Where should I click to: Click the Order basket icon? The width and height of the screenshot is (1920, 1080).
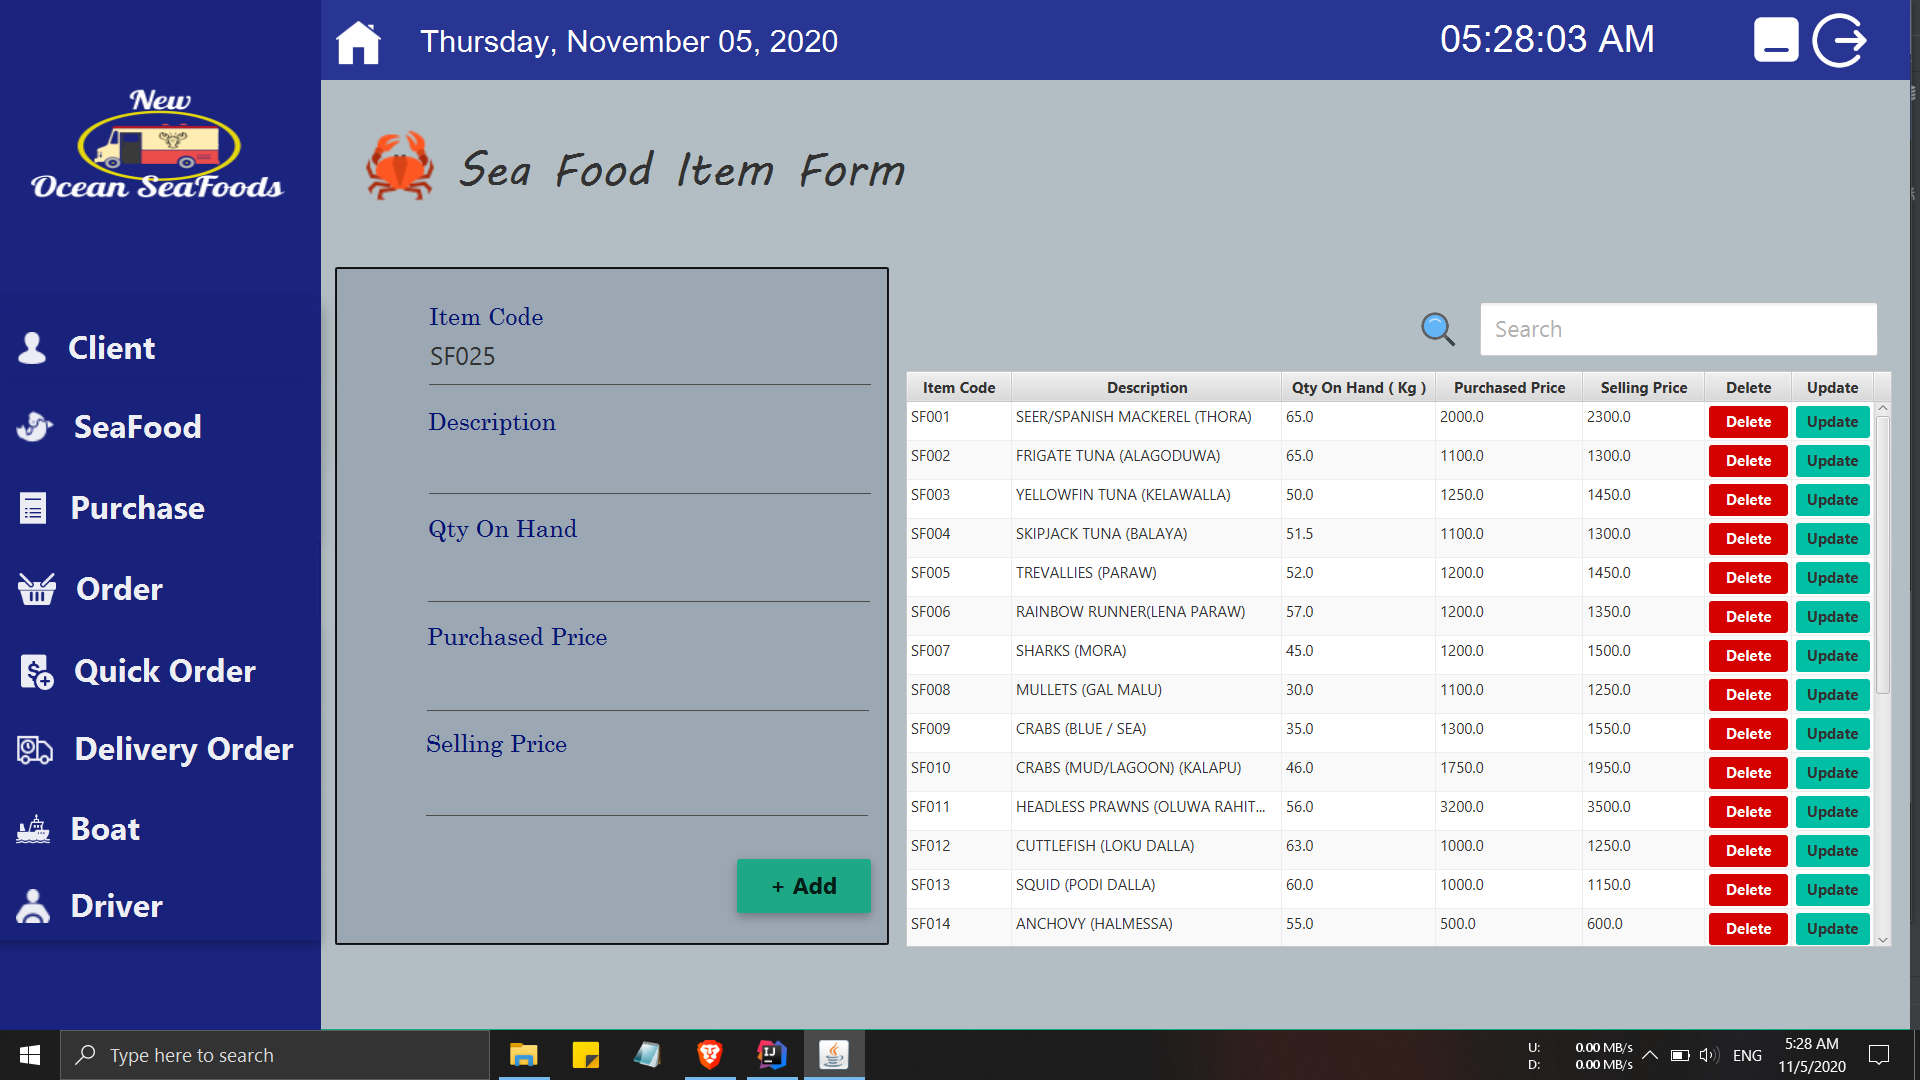[35, 589]
